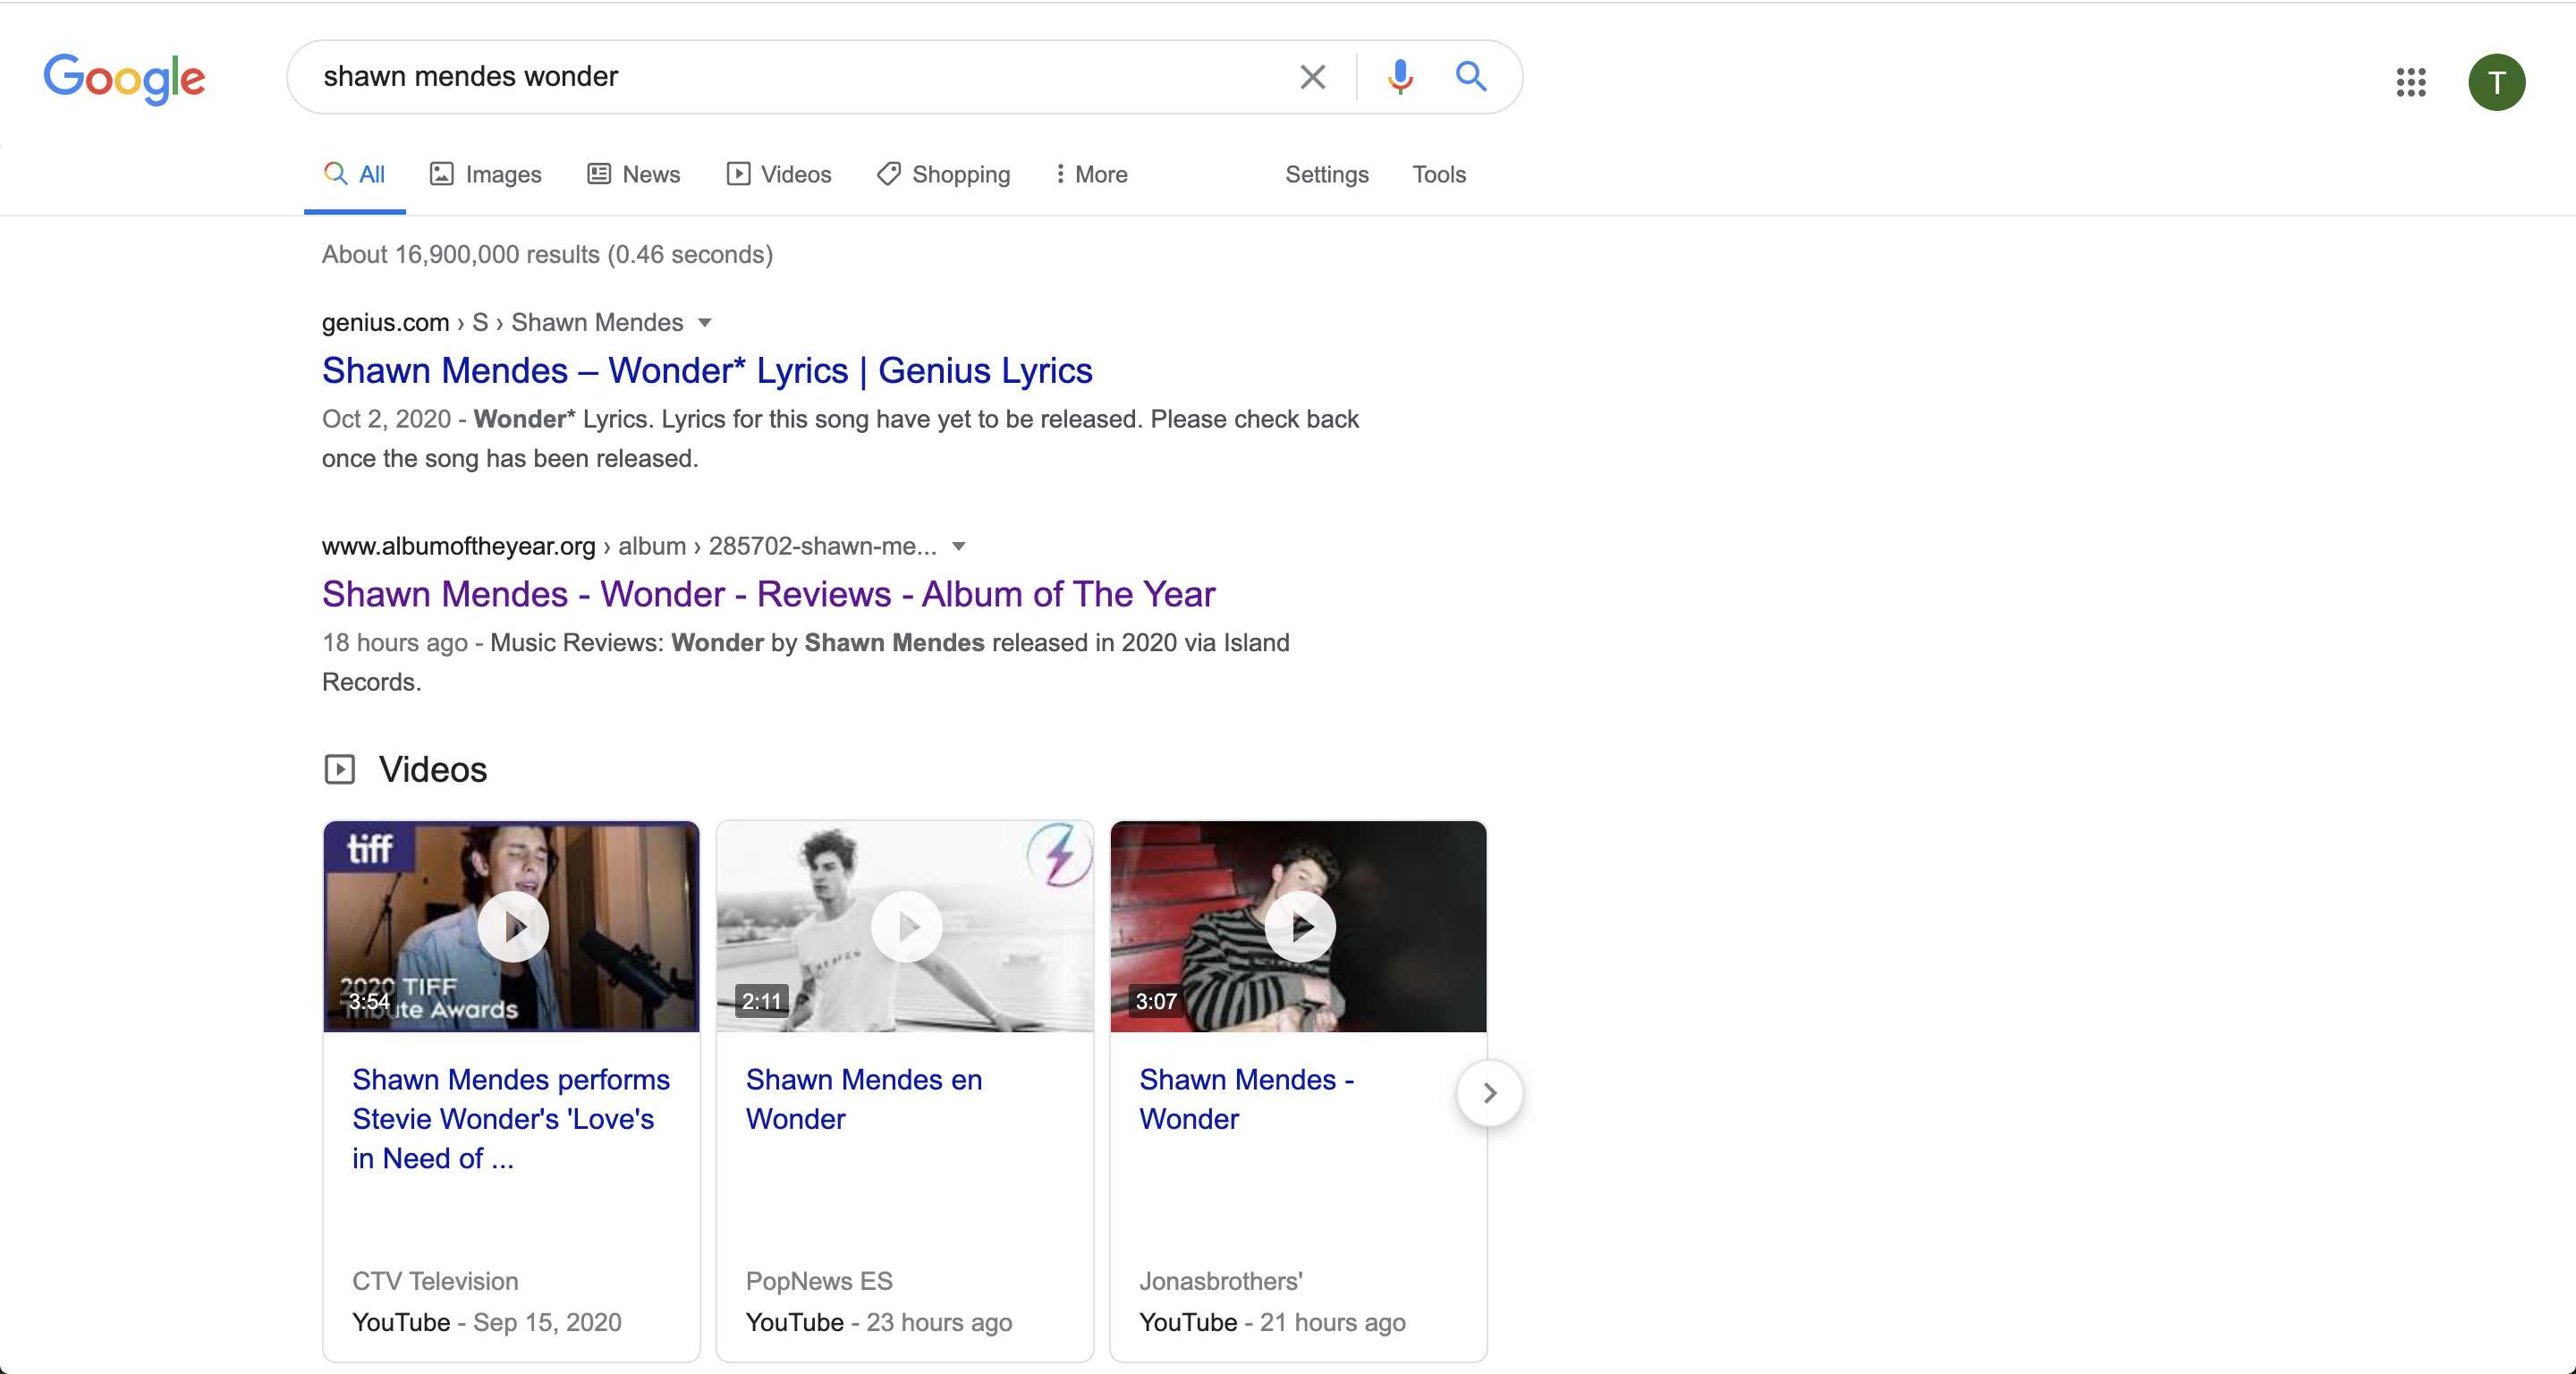
Task: Click the clear search field X icon
Action: click(1312, 75)
